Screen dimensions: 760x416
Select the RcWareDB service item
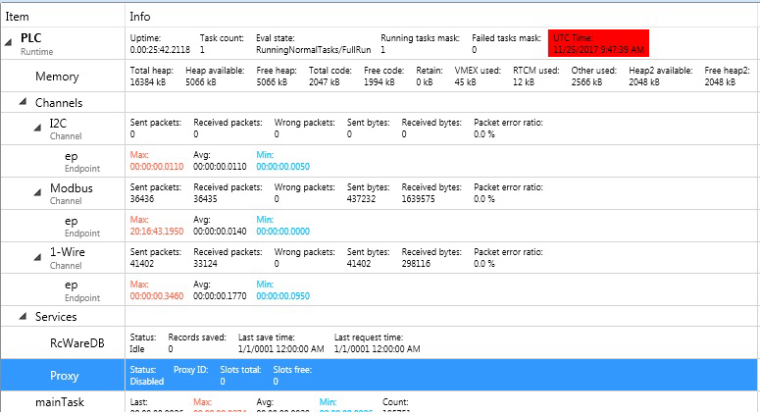tap(77, 344)
